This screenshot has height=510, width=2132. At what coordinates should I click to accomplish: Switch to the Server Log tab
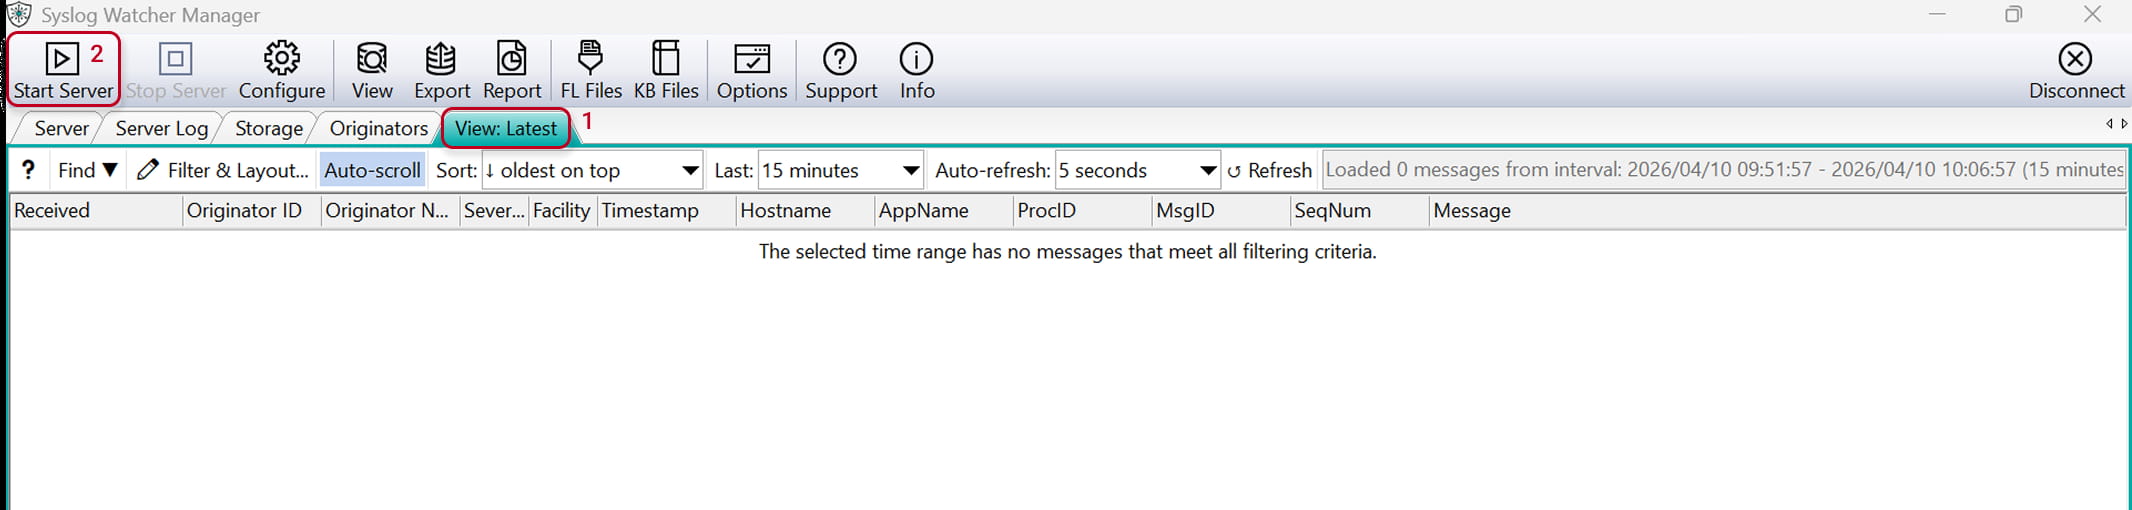pos(161,128)
